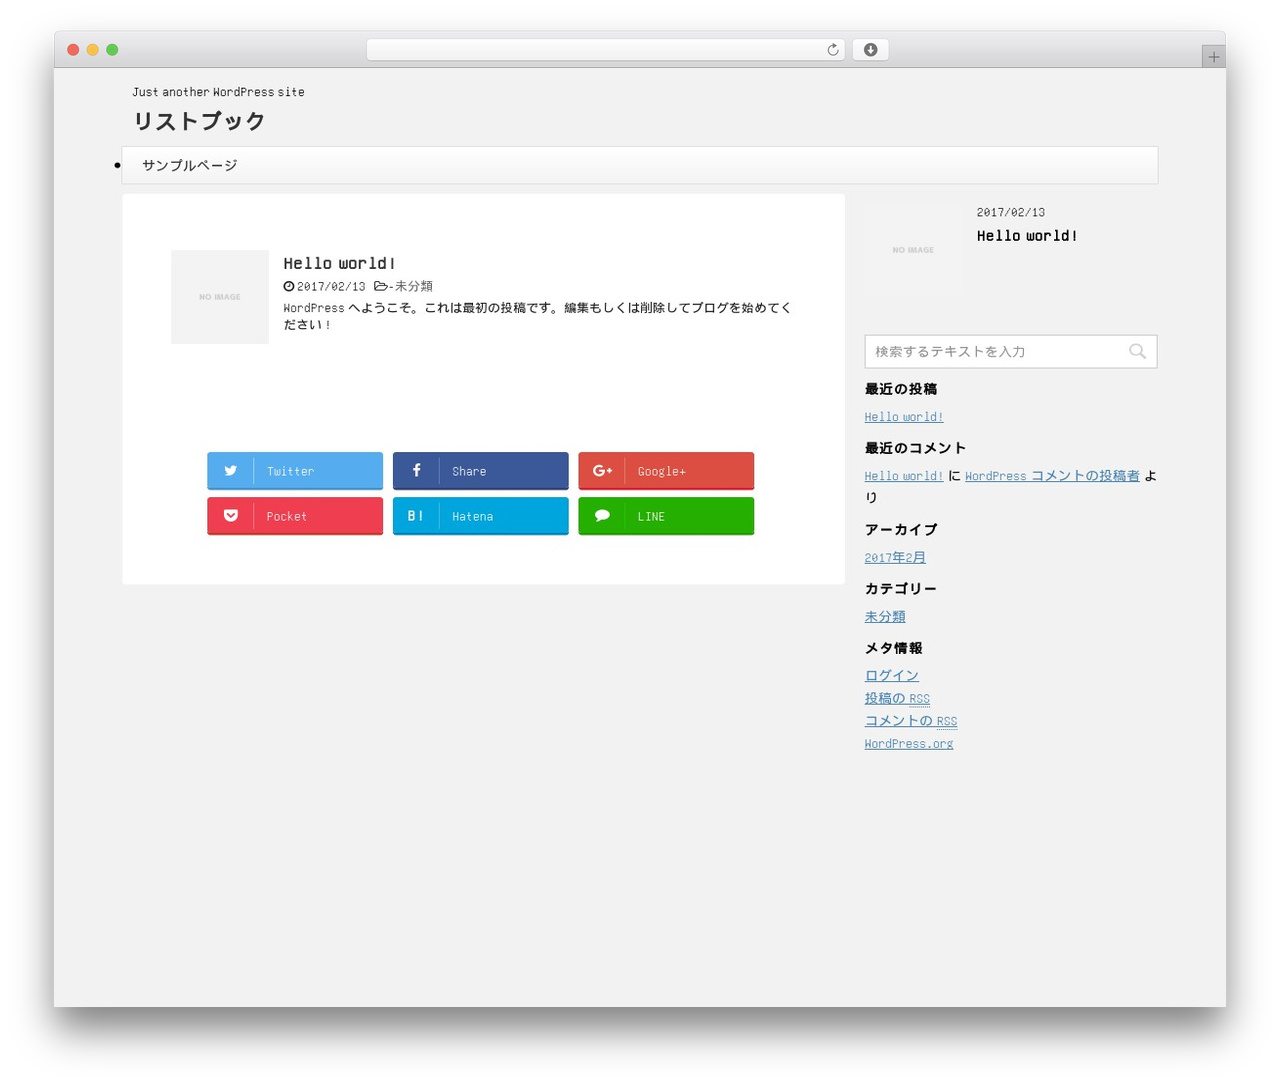
Task: Click the browser address bar
Action: tap(605, 50)
